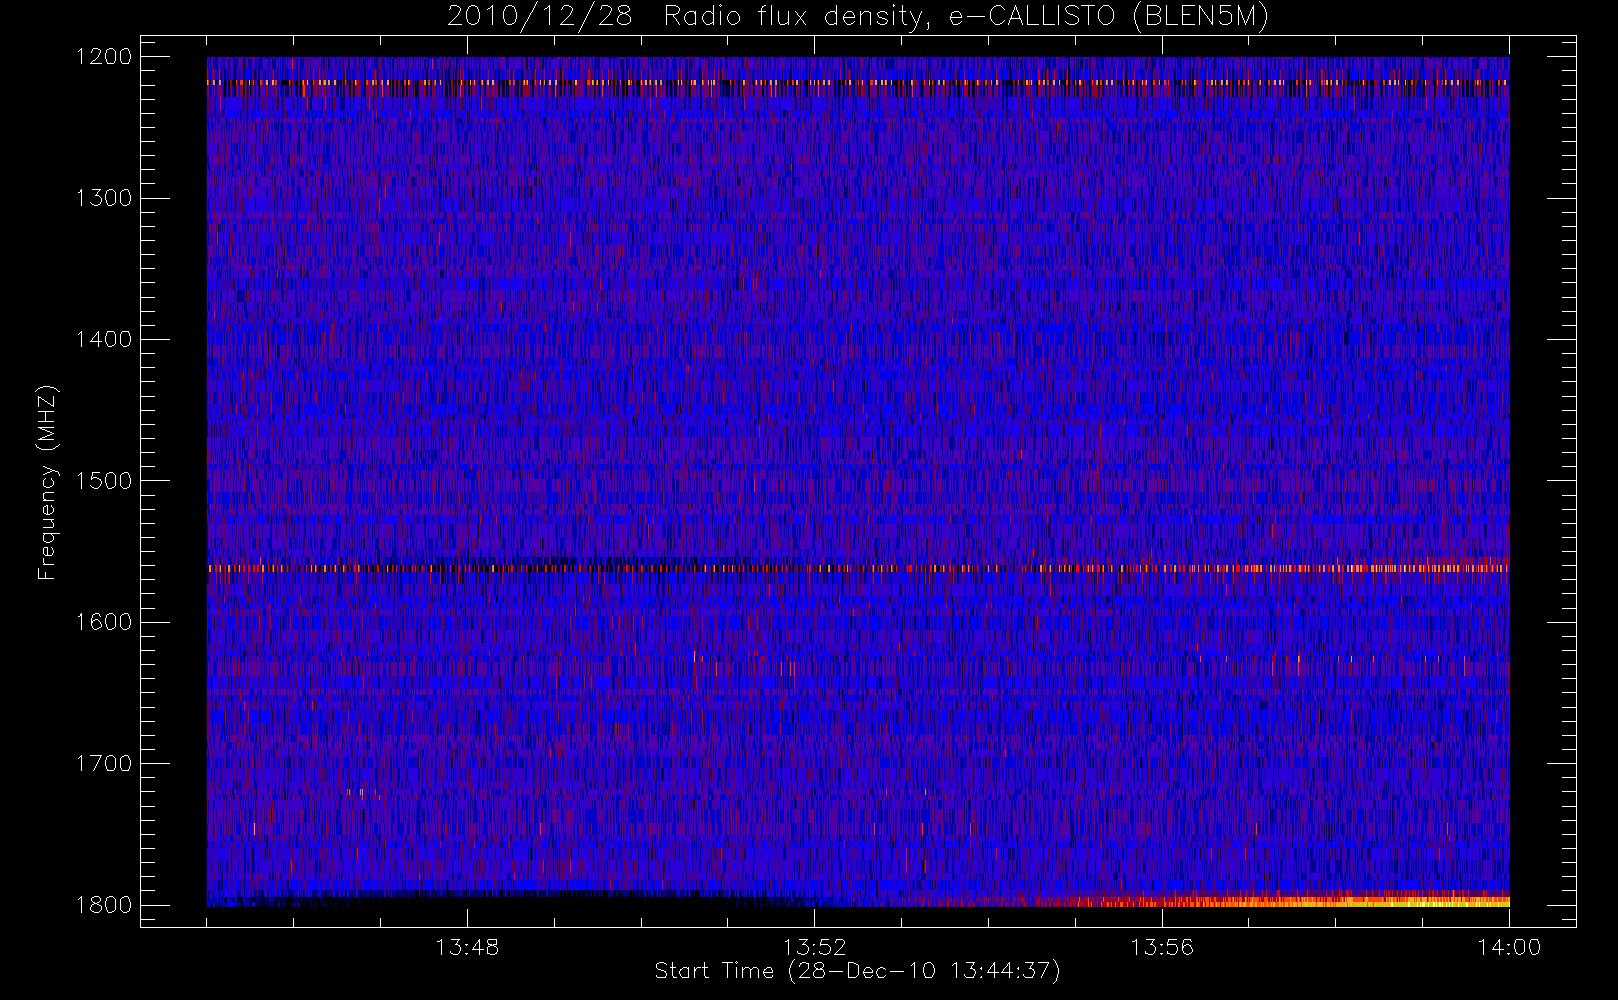Click the Start Time axis label
This screenshot has height=1000, width=1618.
[857, 971]
